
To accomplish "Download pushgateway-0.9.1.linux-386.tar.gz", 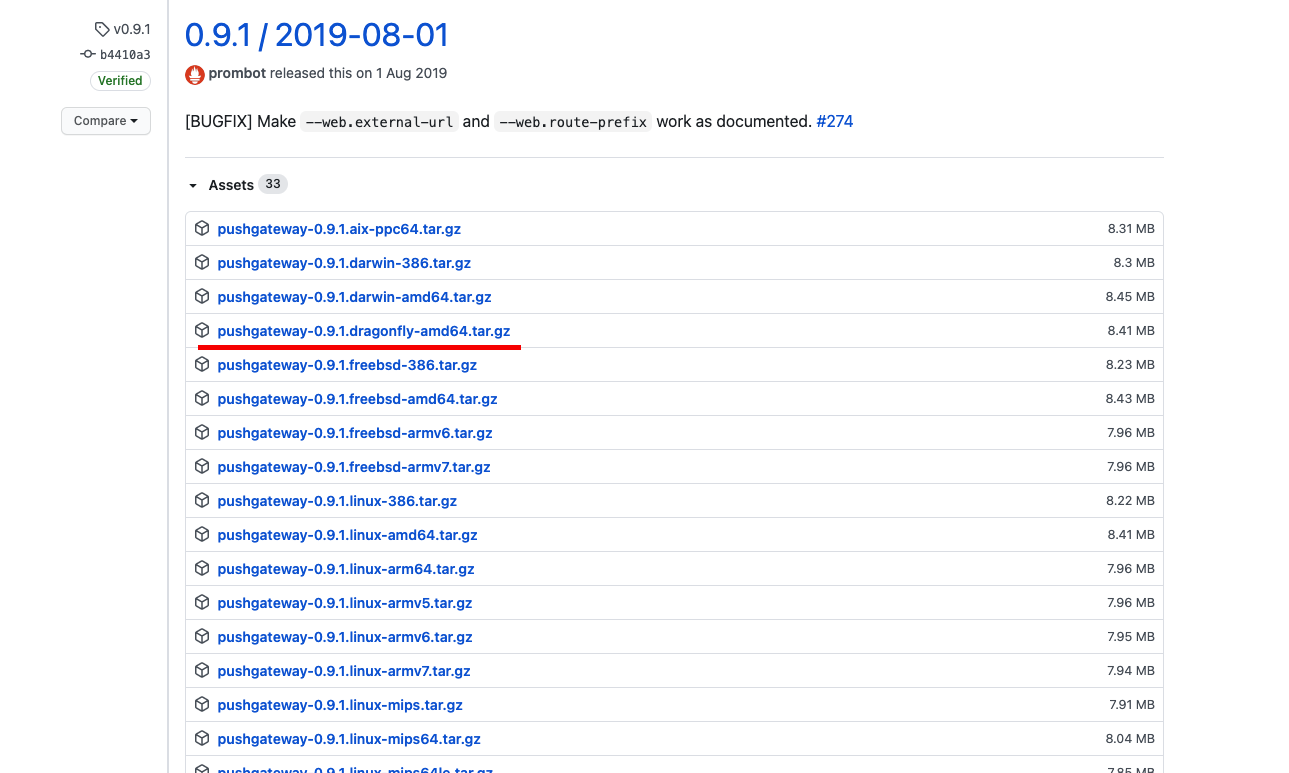I will pyautogui.click(x=337, y=501).
